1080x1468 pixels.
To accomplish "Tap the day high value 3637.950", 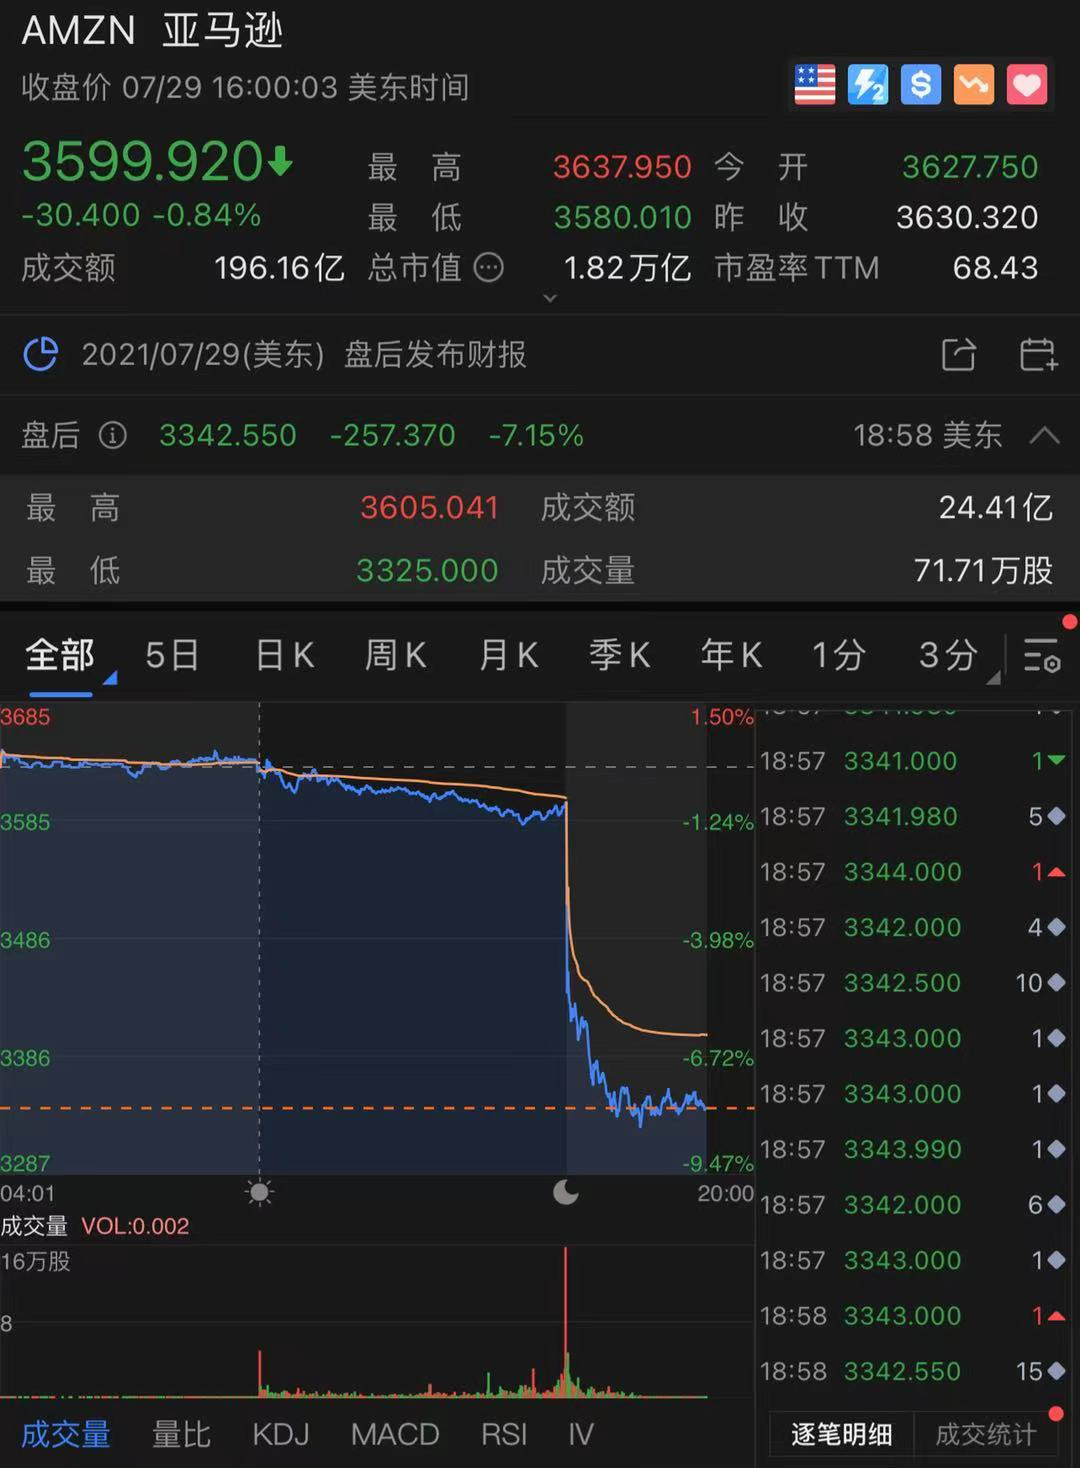I will (x=622, y=167).
